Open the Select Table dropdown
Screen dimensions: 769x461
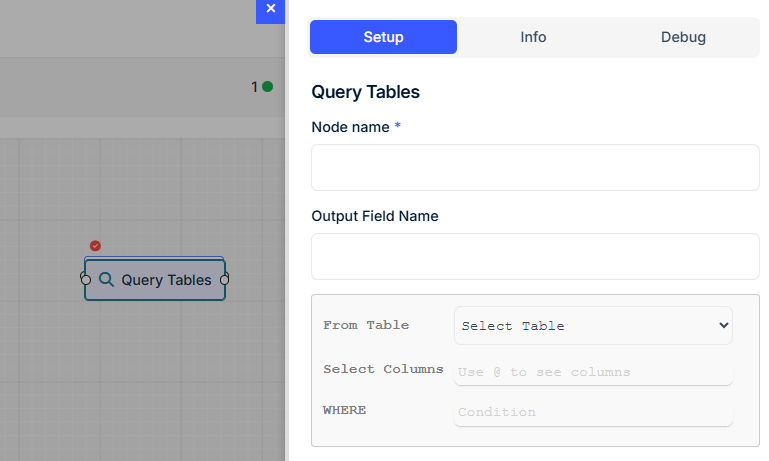(x=593, y=326)
